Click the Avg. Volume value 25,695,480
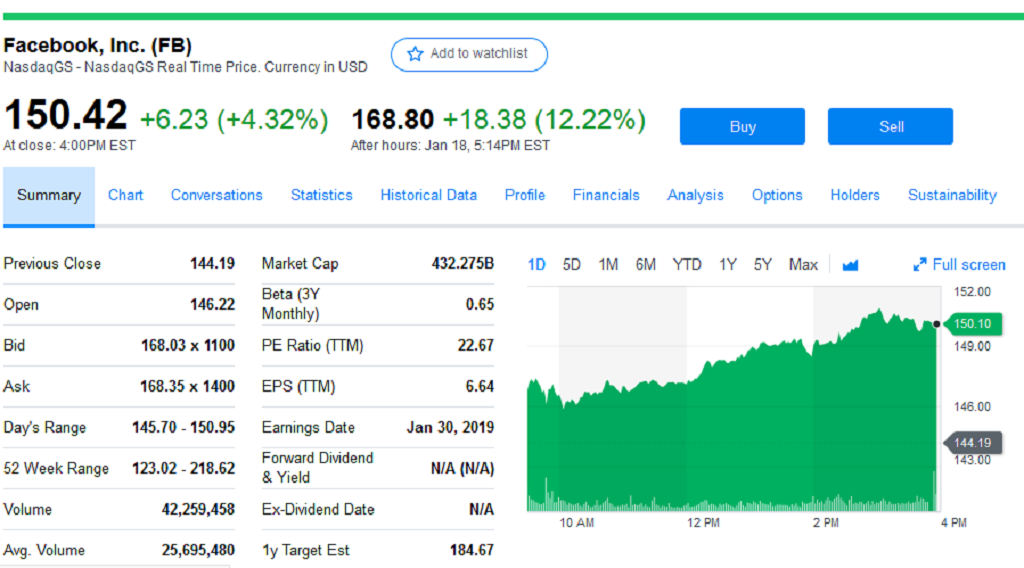1024x568 pixels. click(x=199, y=550)
